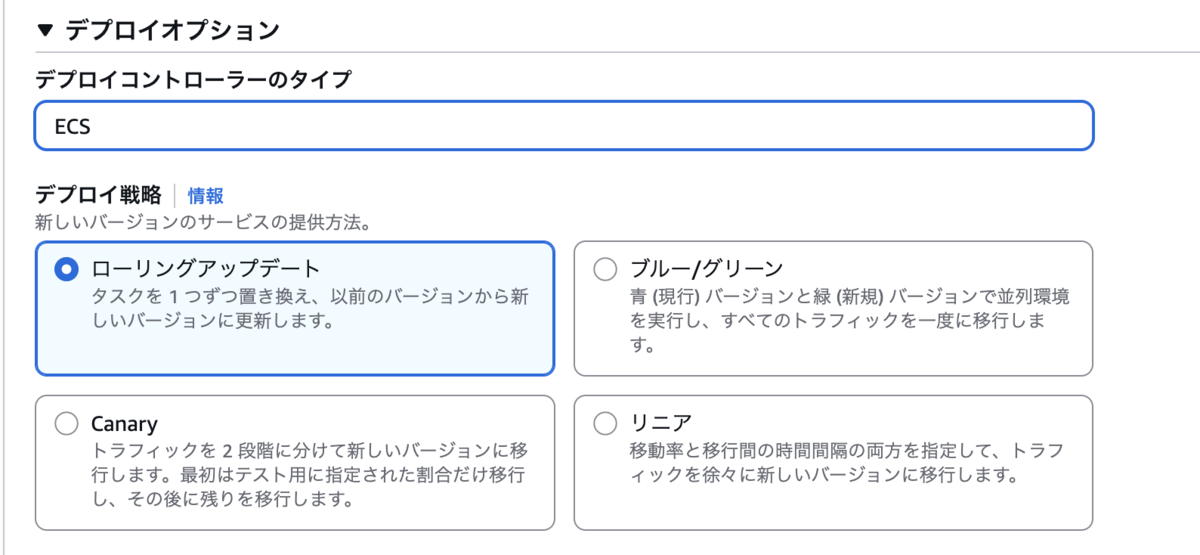Select the ブルー/グリーン radio button
Screen dimensions: 1200x555
[605, 269]
